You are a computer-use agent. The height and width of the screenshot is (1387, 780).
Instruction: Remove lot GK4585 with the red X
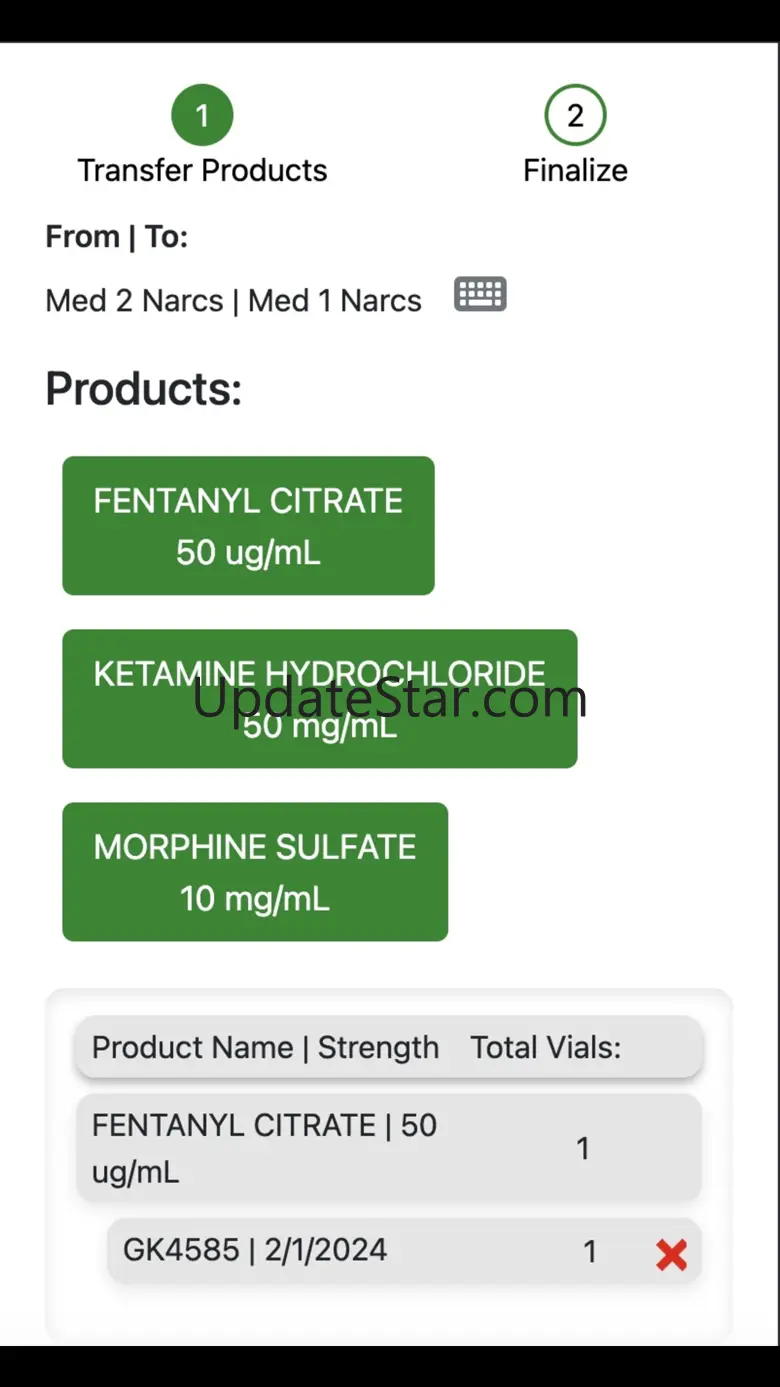[671, 1254]
